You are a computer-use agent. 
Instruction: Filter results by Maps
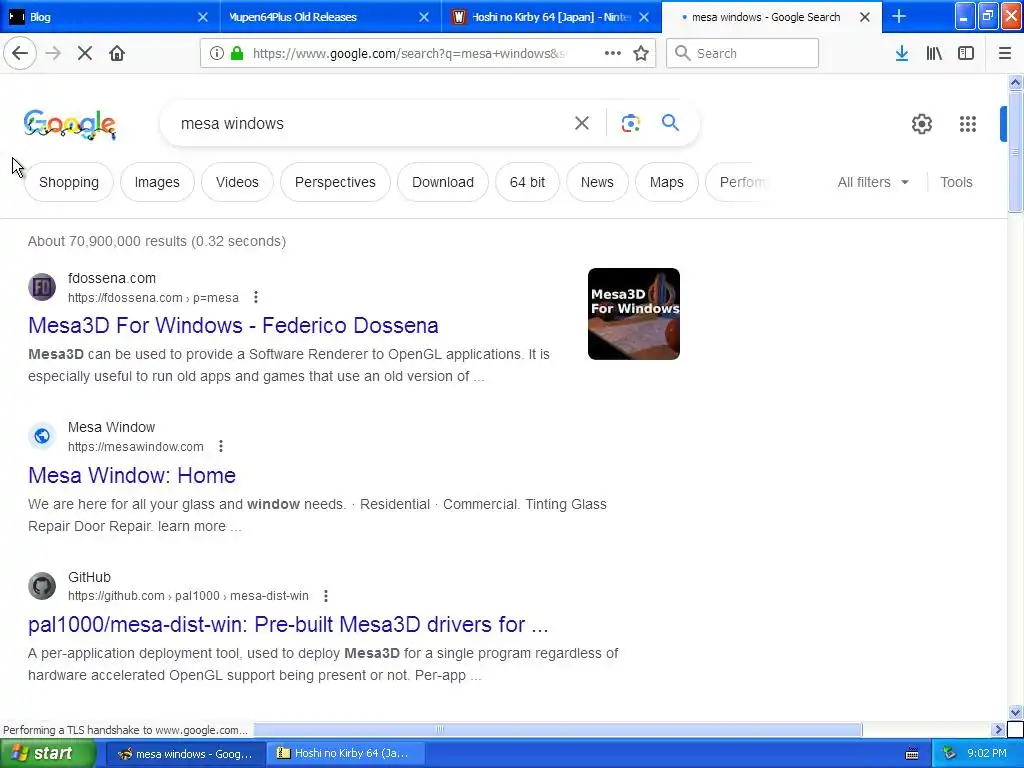pos(666,182)
